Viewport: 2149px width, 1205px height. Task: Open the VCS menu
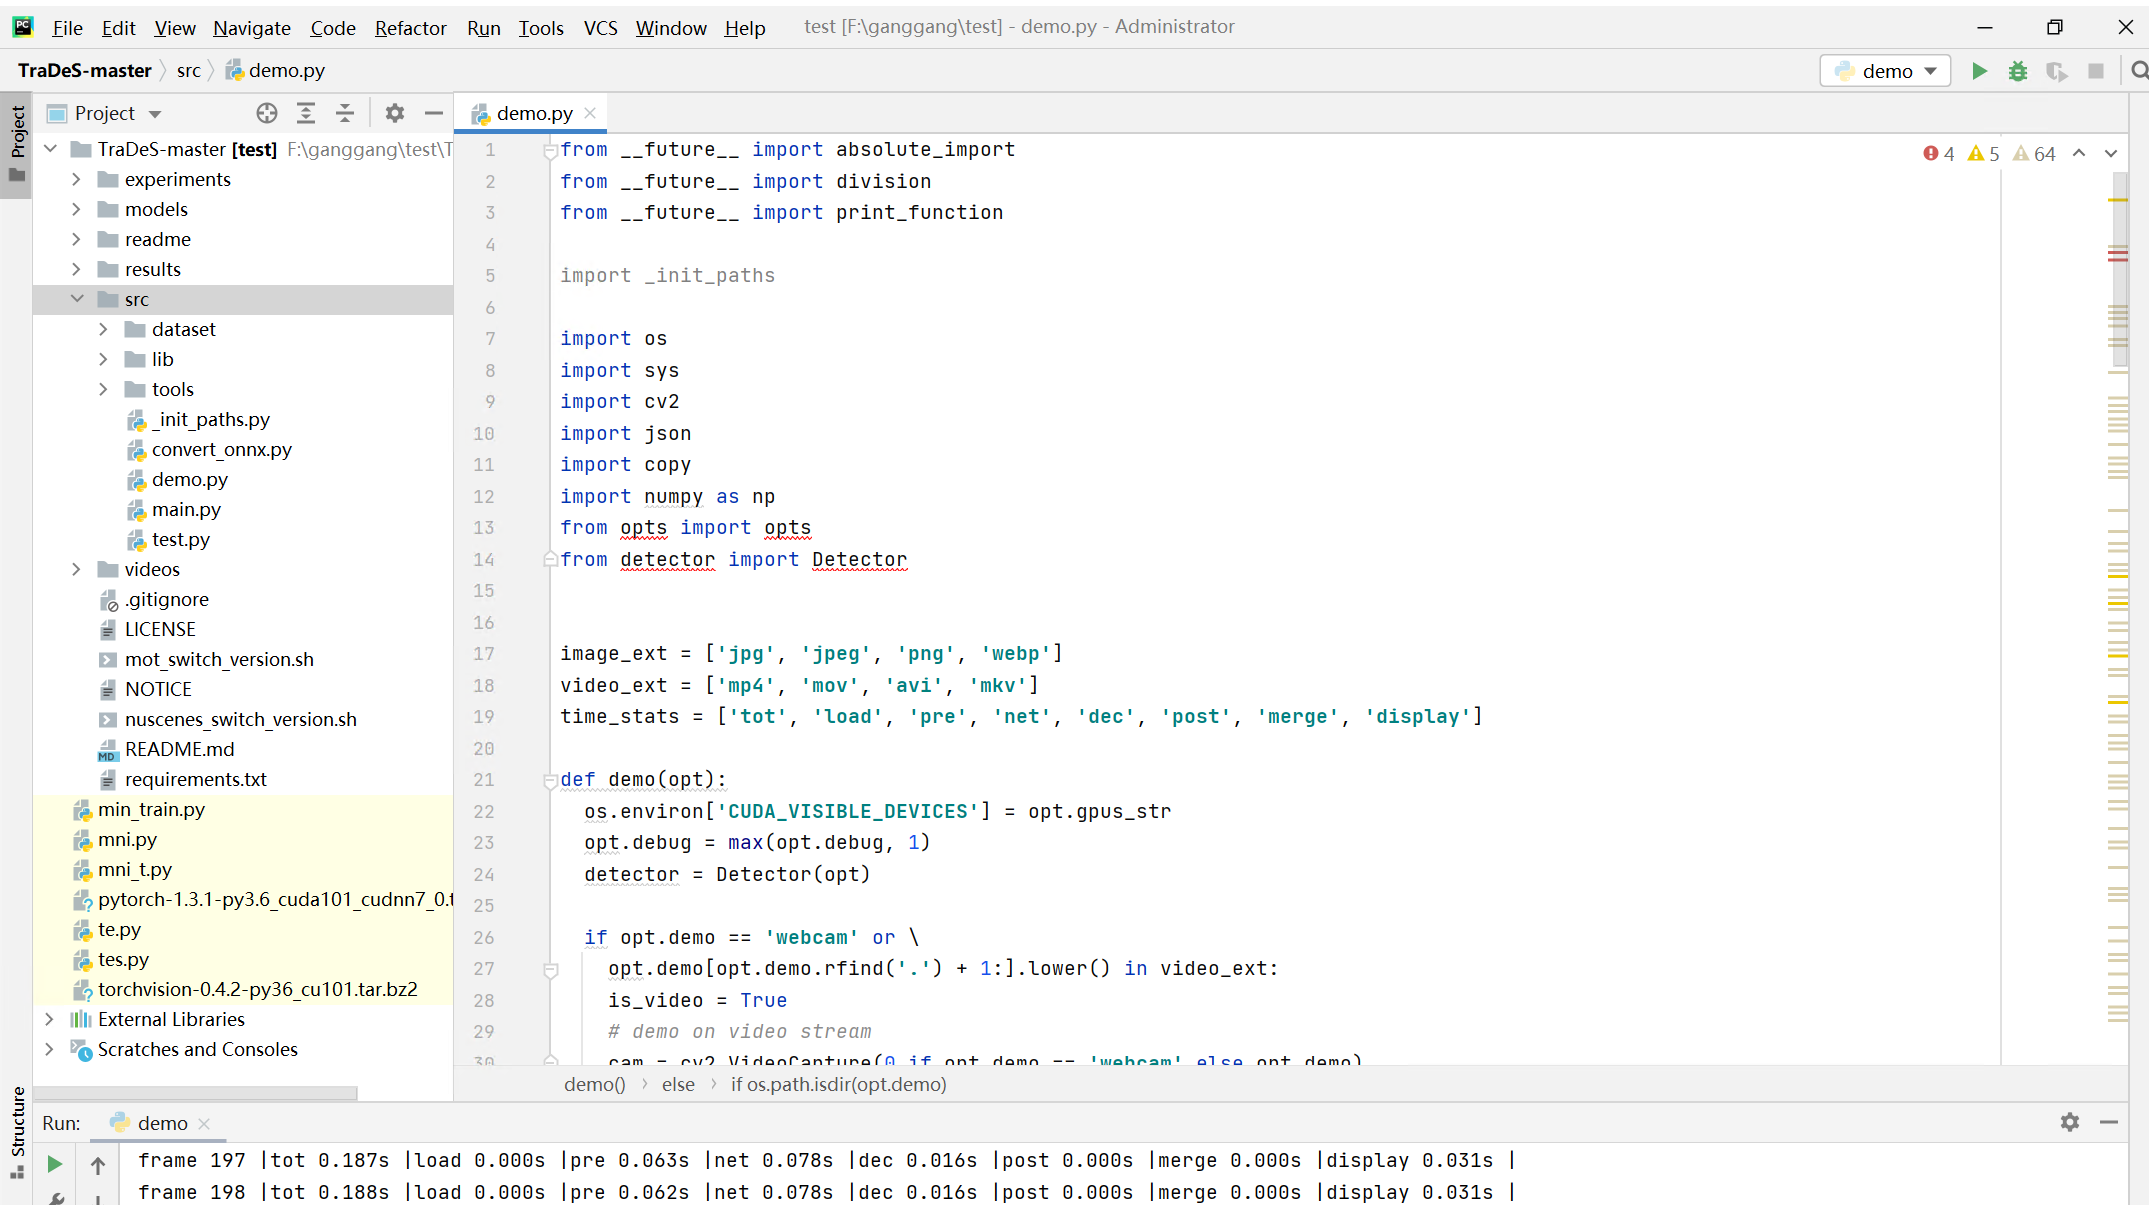(600, 28)
